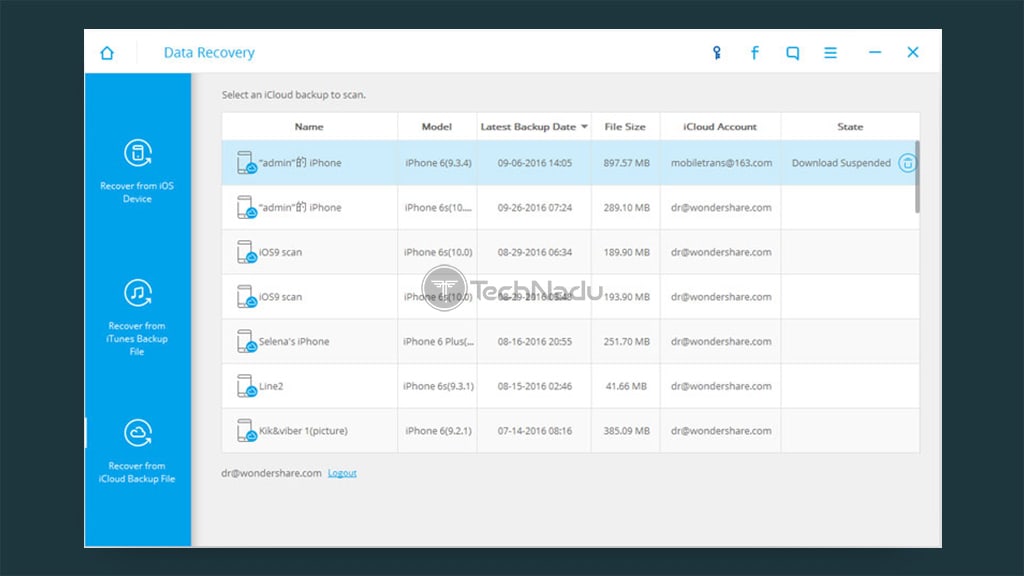The height and width of the screenshot is (576, 1024).
Task: Click the "193.90 MB" file size cell
Action: tap(626, 296)
